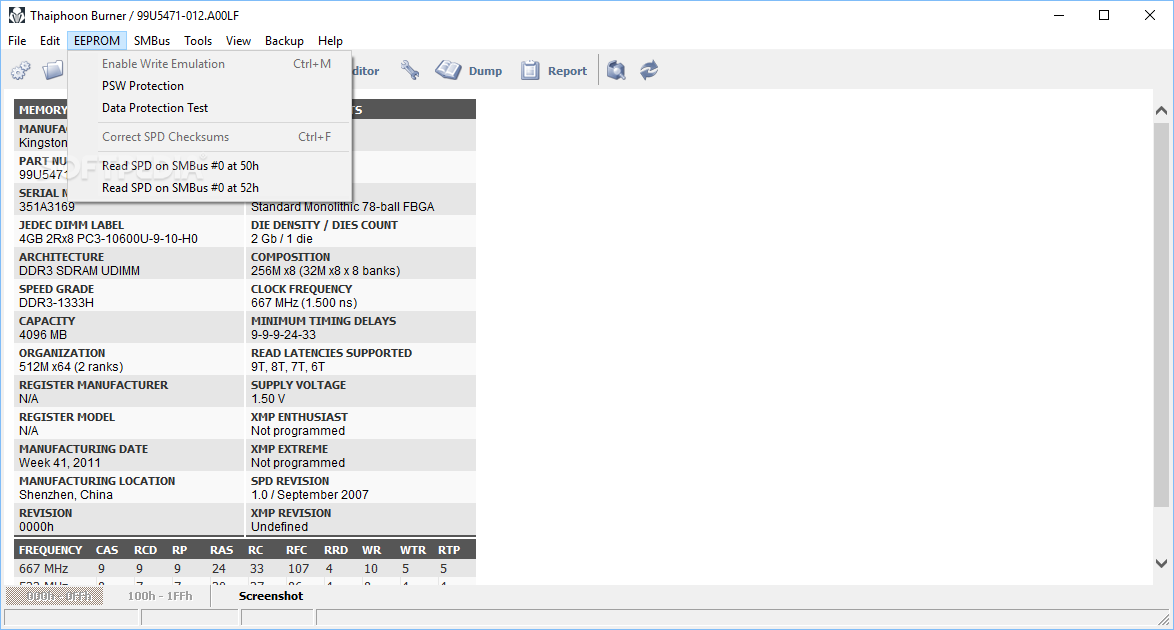Click the FREQUENCY column header

click(x=51, y=550)
